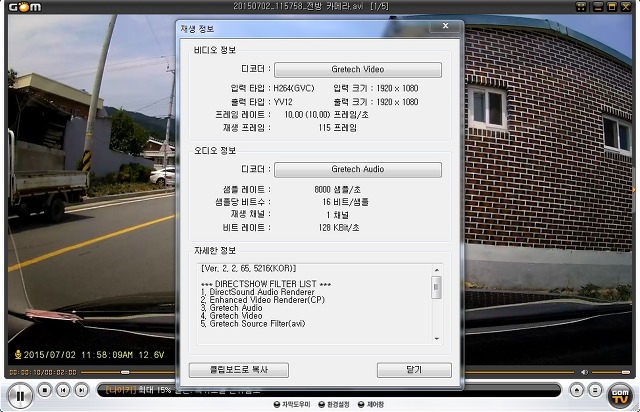Click 클립보드로 복사 copy to clipboard
The width and height of the screenshot is (640, 412).
pyautogui.click(x=239, y=370)
